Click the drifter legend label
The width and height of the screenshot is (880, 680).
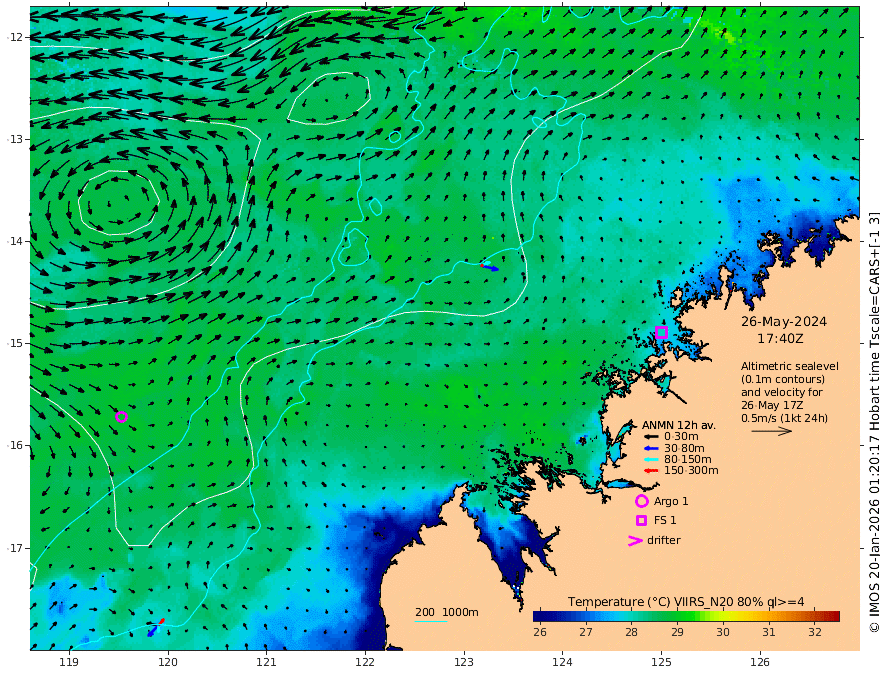663,540
